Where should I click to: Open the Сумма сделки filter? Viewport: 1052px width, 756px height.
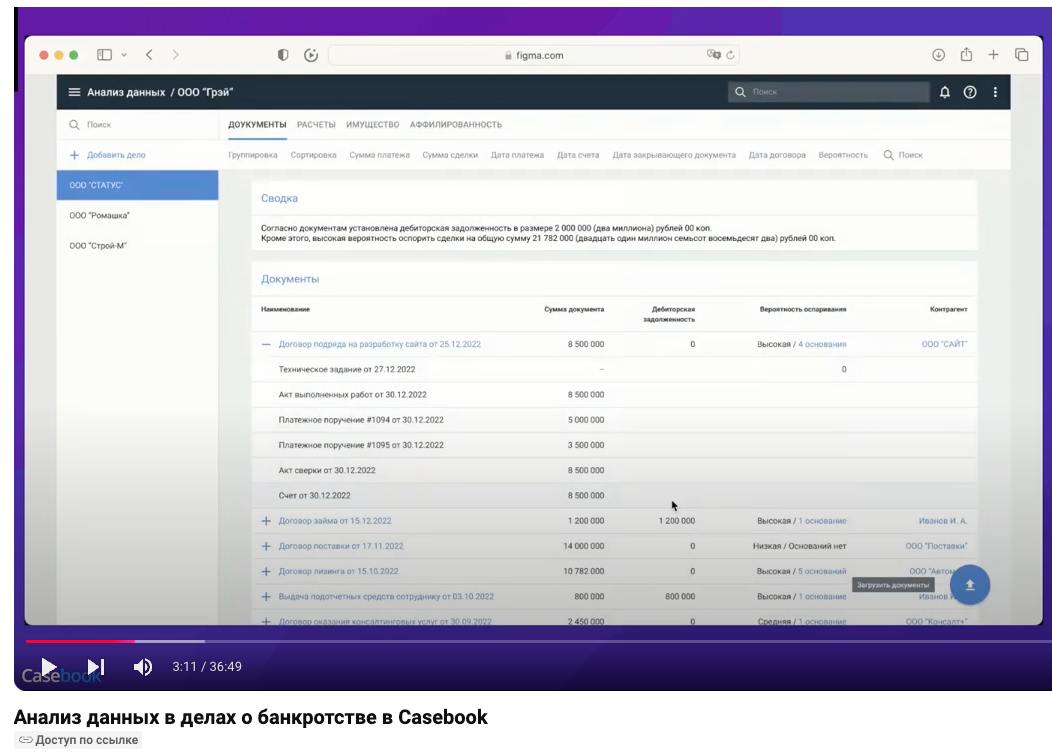pos(450,155)
